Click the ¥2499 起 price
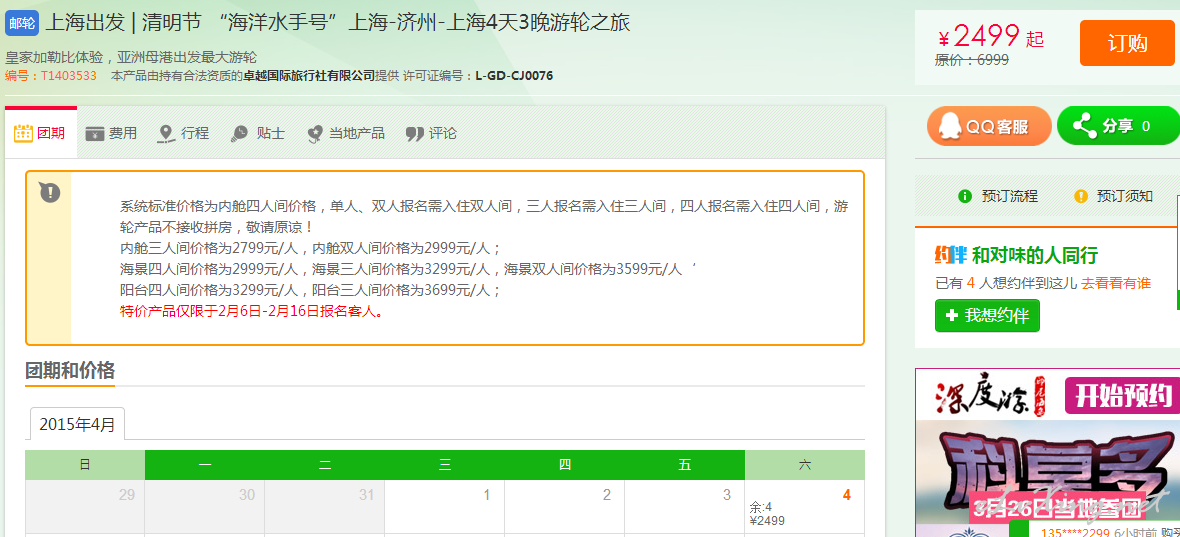Viewport: 1180px width, 537px height. pyautogui.click(x=991, y=36)
